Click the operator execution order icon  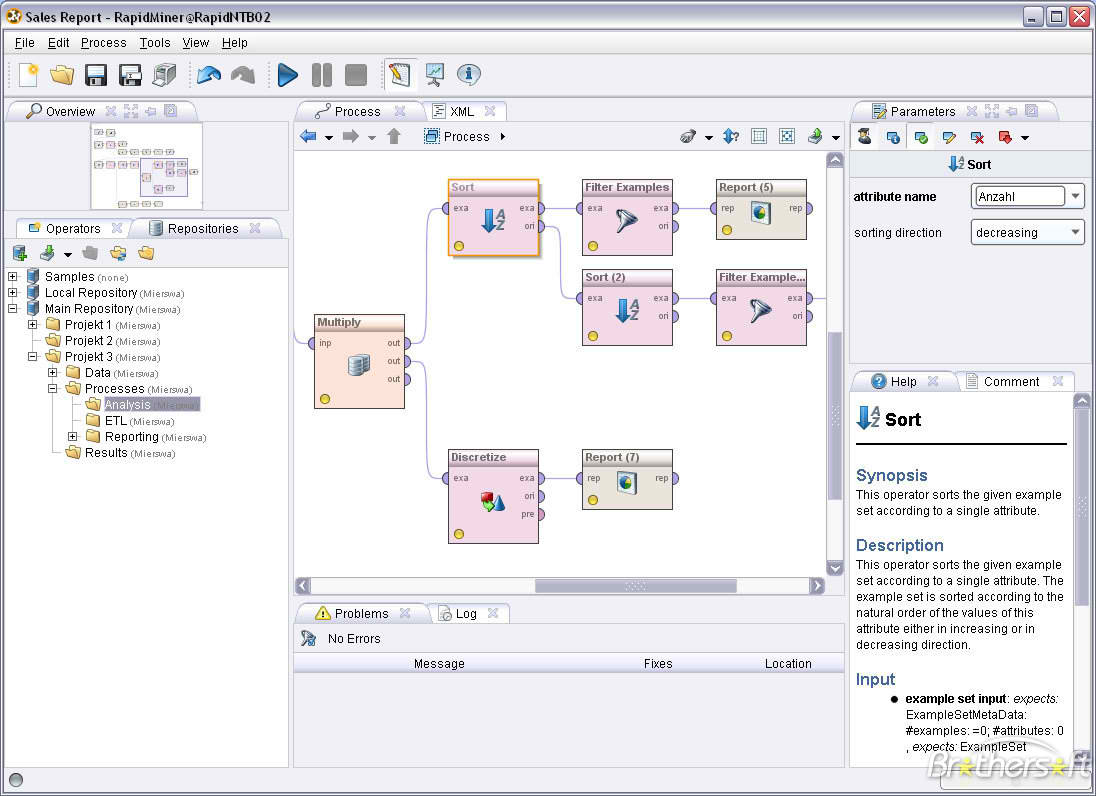731,136
